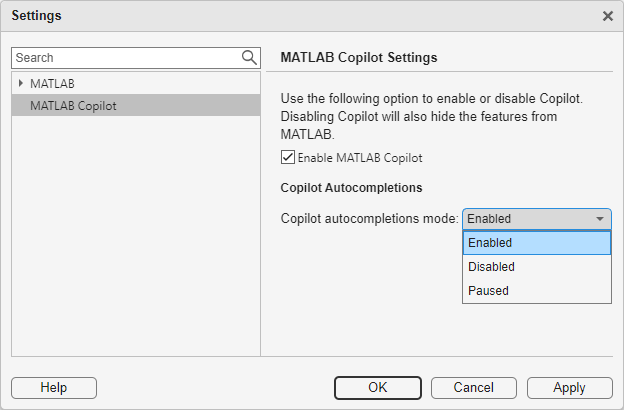This screenshot has width=624, height=410.
Task: Uncheck the Enable MATLAB Copilot checkbox
Action: coord(288,157)
